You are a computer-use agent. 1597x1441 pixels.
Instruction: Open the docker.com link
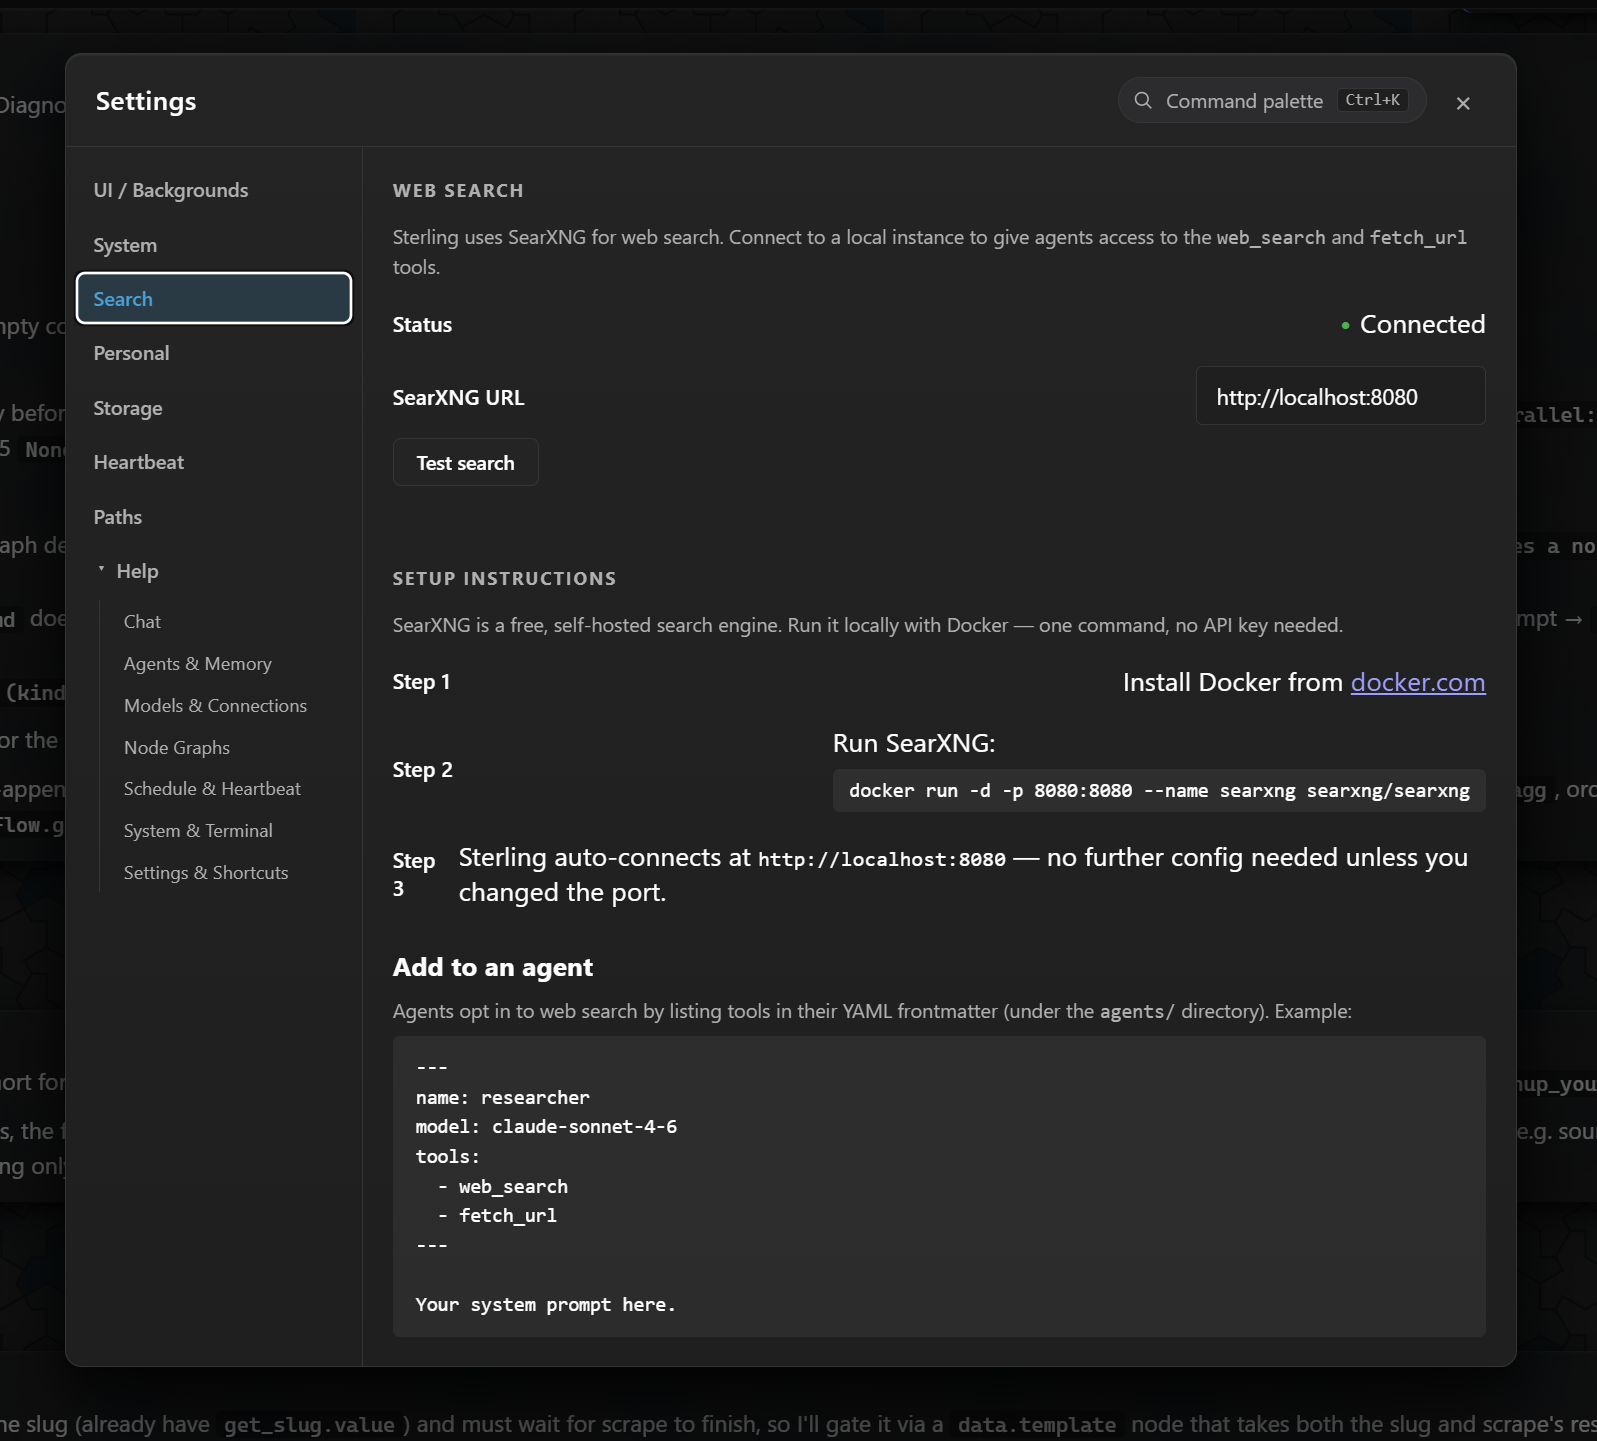coord(1417,682)
